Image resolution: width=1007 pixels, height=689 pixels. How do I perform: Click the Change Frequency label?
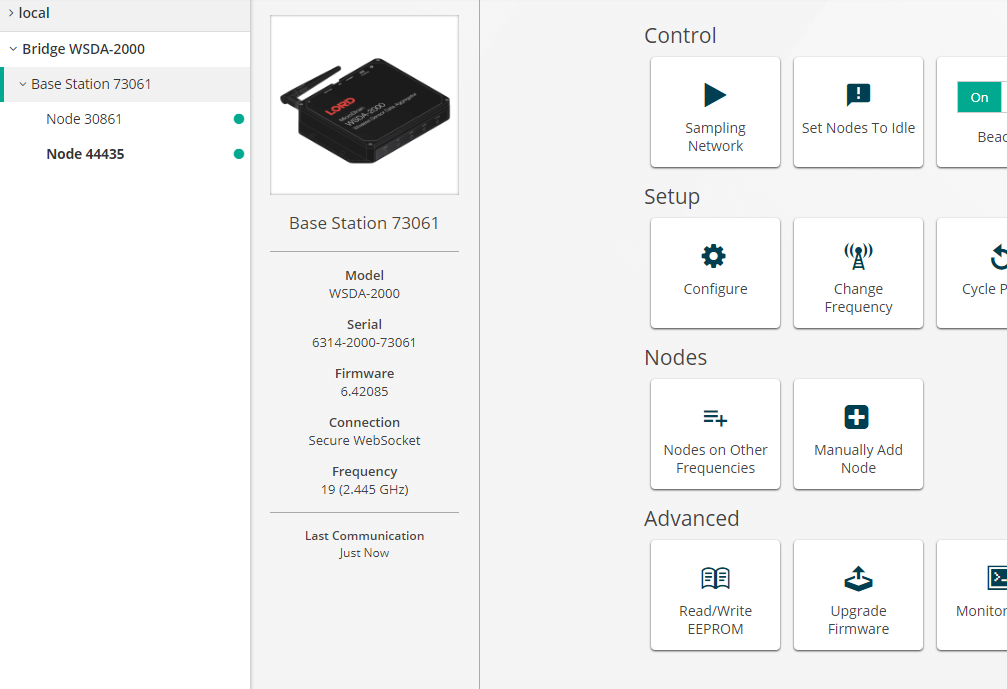858,298
